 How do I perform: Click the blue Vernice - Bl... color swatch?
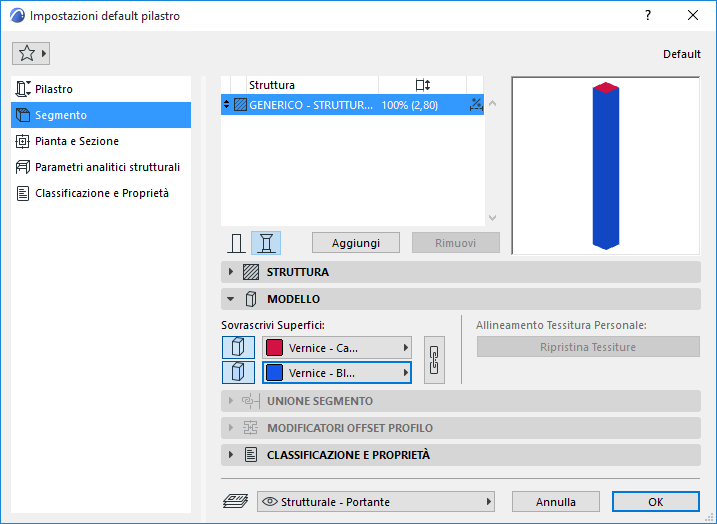[x=274, y=373]
